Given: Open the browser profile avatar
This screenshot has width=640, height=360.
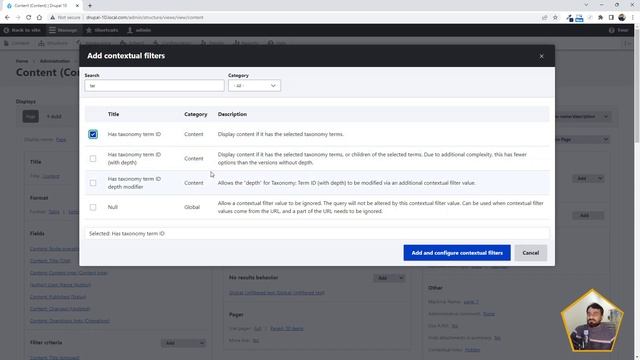Looking at the screenshot, I should [622, 18].
